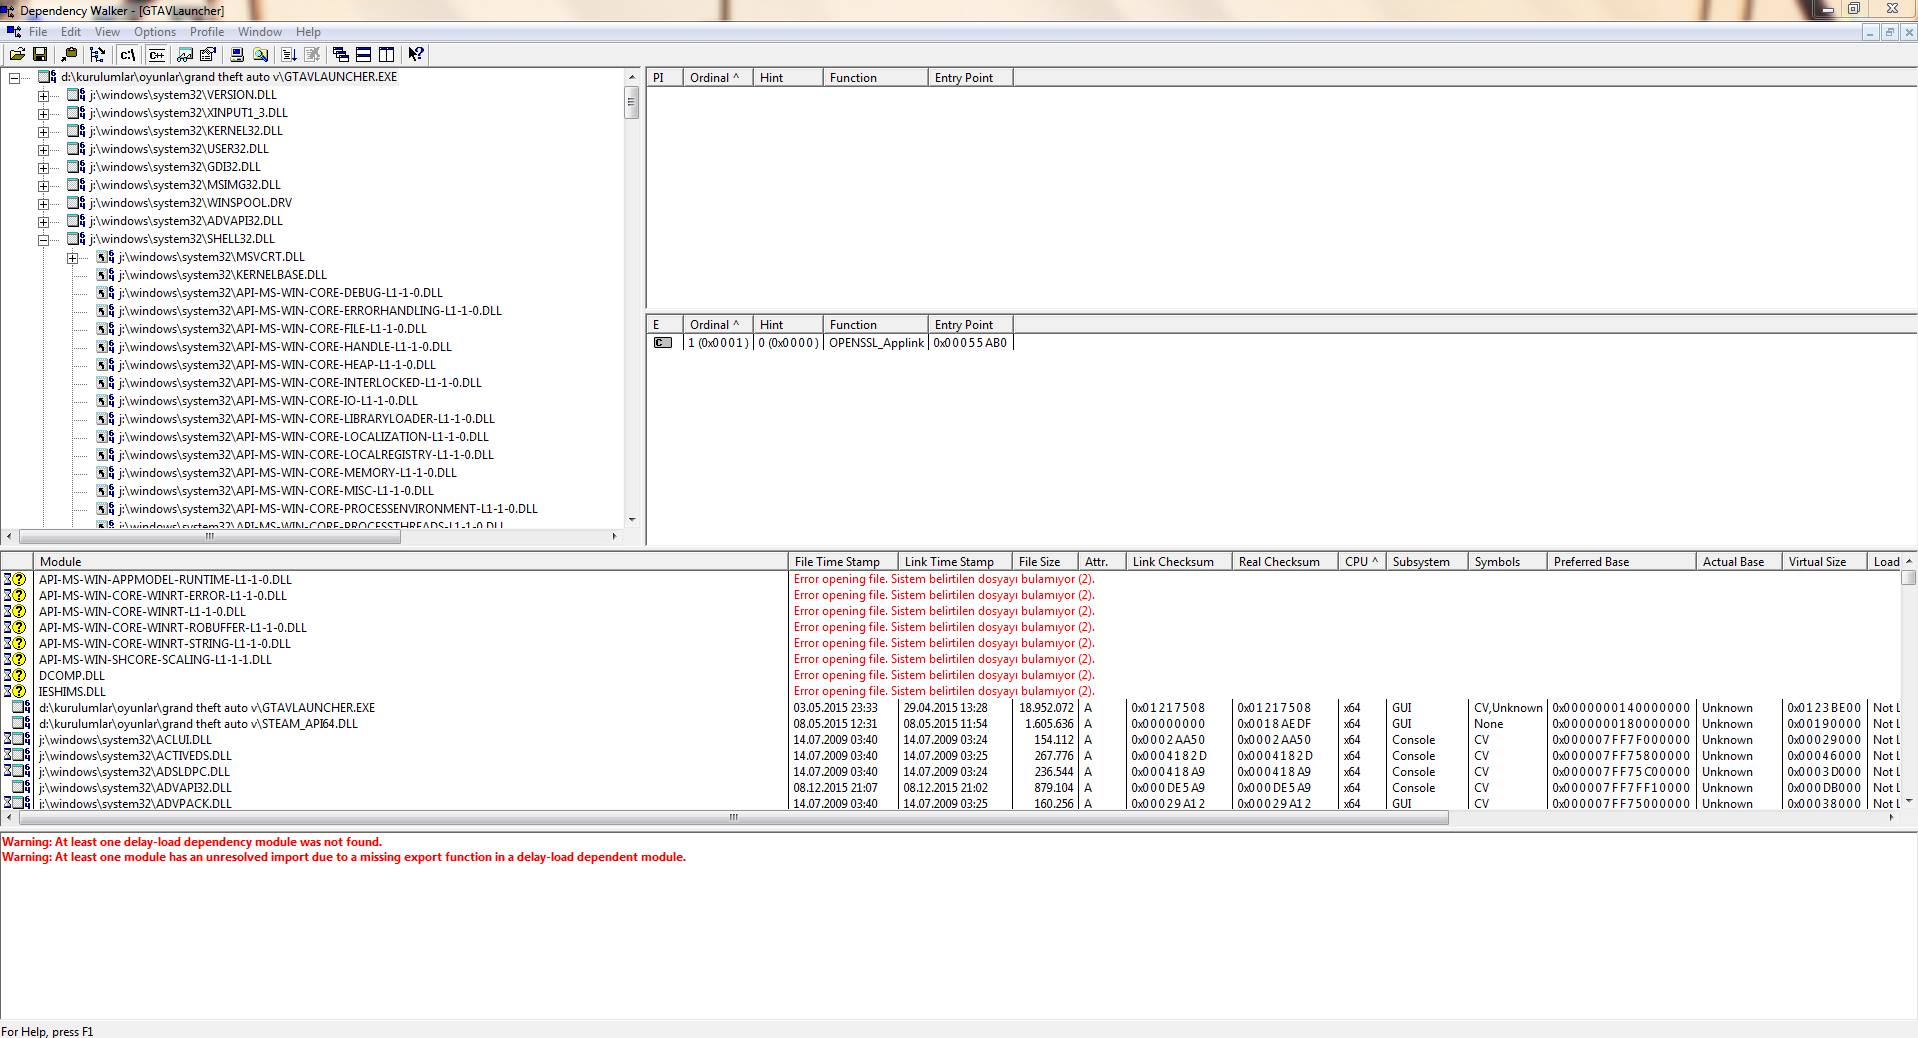Viewport: 1918px width, 1038px height.
Task: Click module icon of ACLUI.DLL in list
Action: [17, 740]
